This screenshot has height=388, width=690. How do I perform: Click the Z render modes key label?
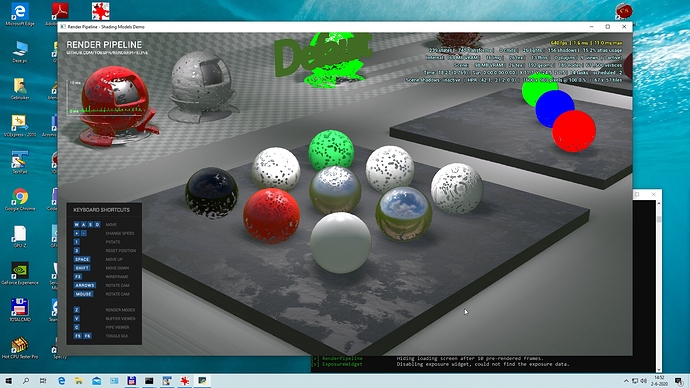77,310
